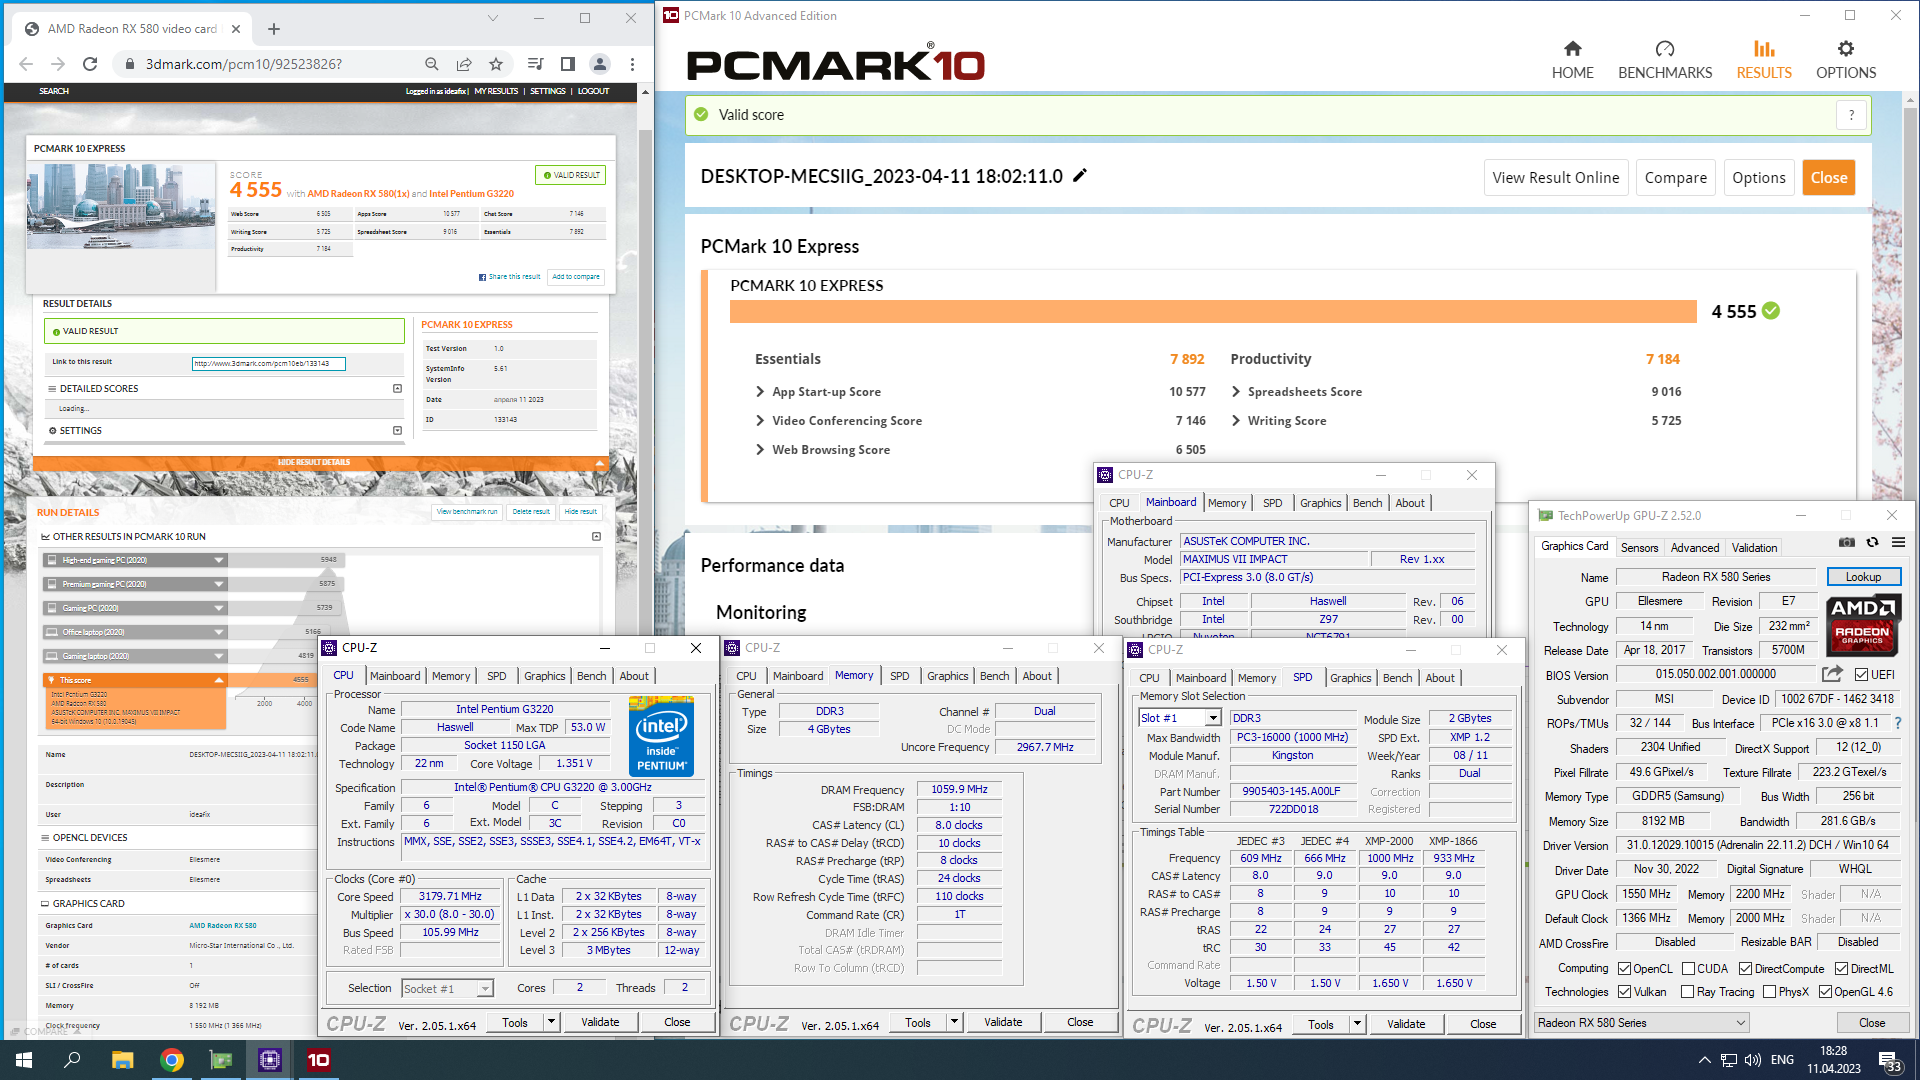
Task: Toggle OpenGL 4.6 checkbox in GPU-Z
Action: [x=1825, y=992]
